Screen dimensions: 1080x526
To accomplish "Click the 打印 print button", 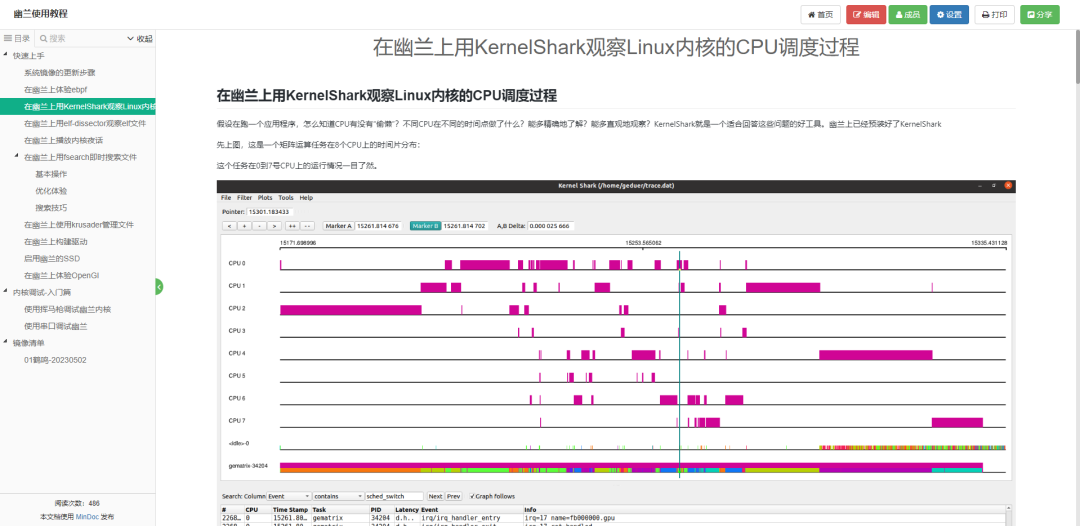I will click(994, 14).
